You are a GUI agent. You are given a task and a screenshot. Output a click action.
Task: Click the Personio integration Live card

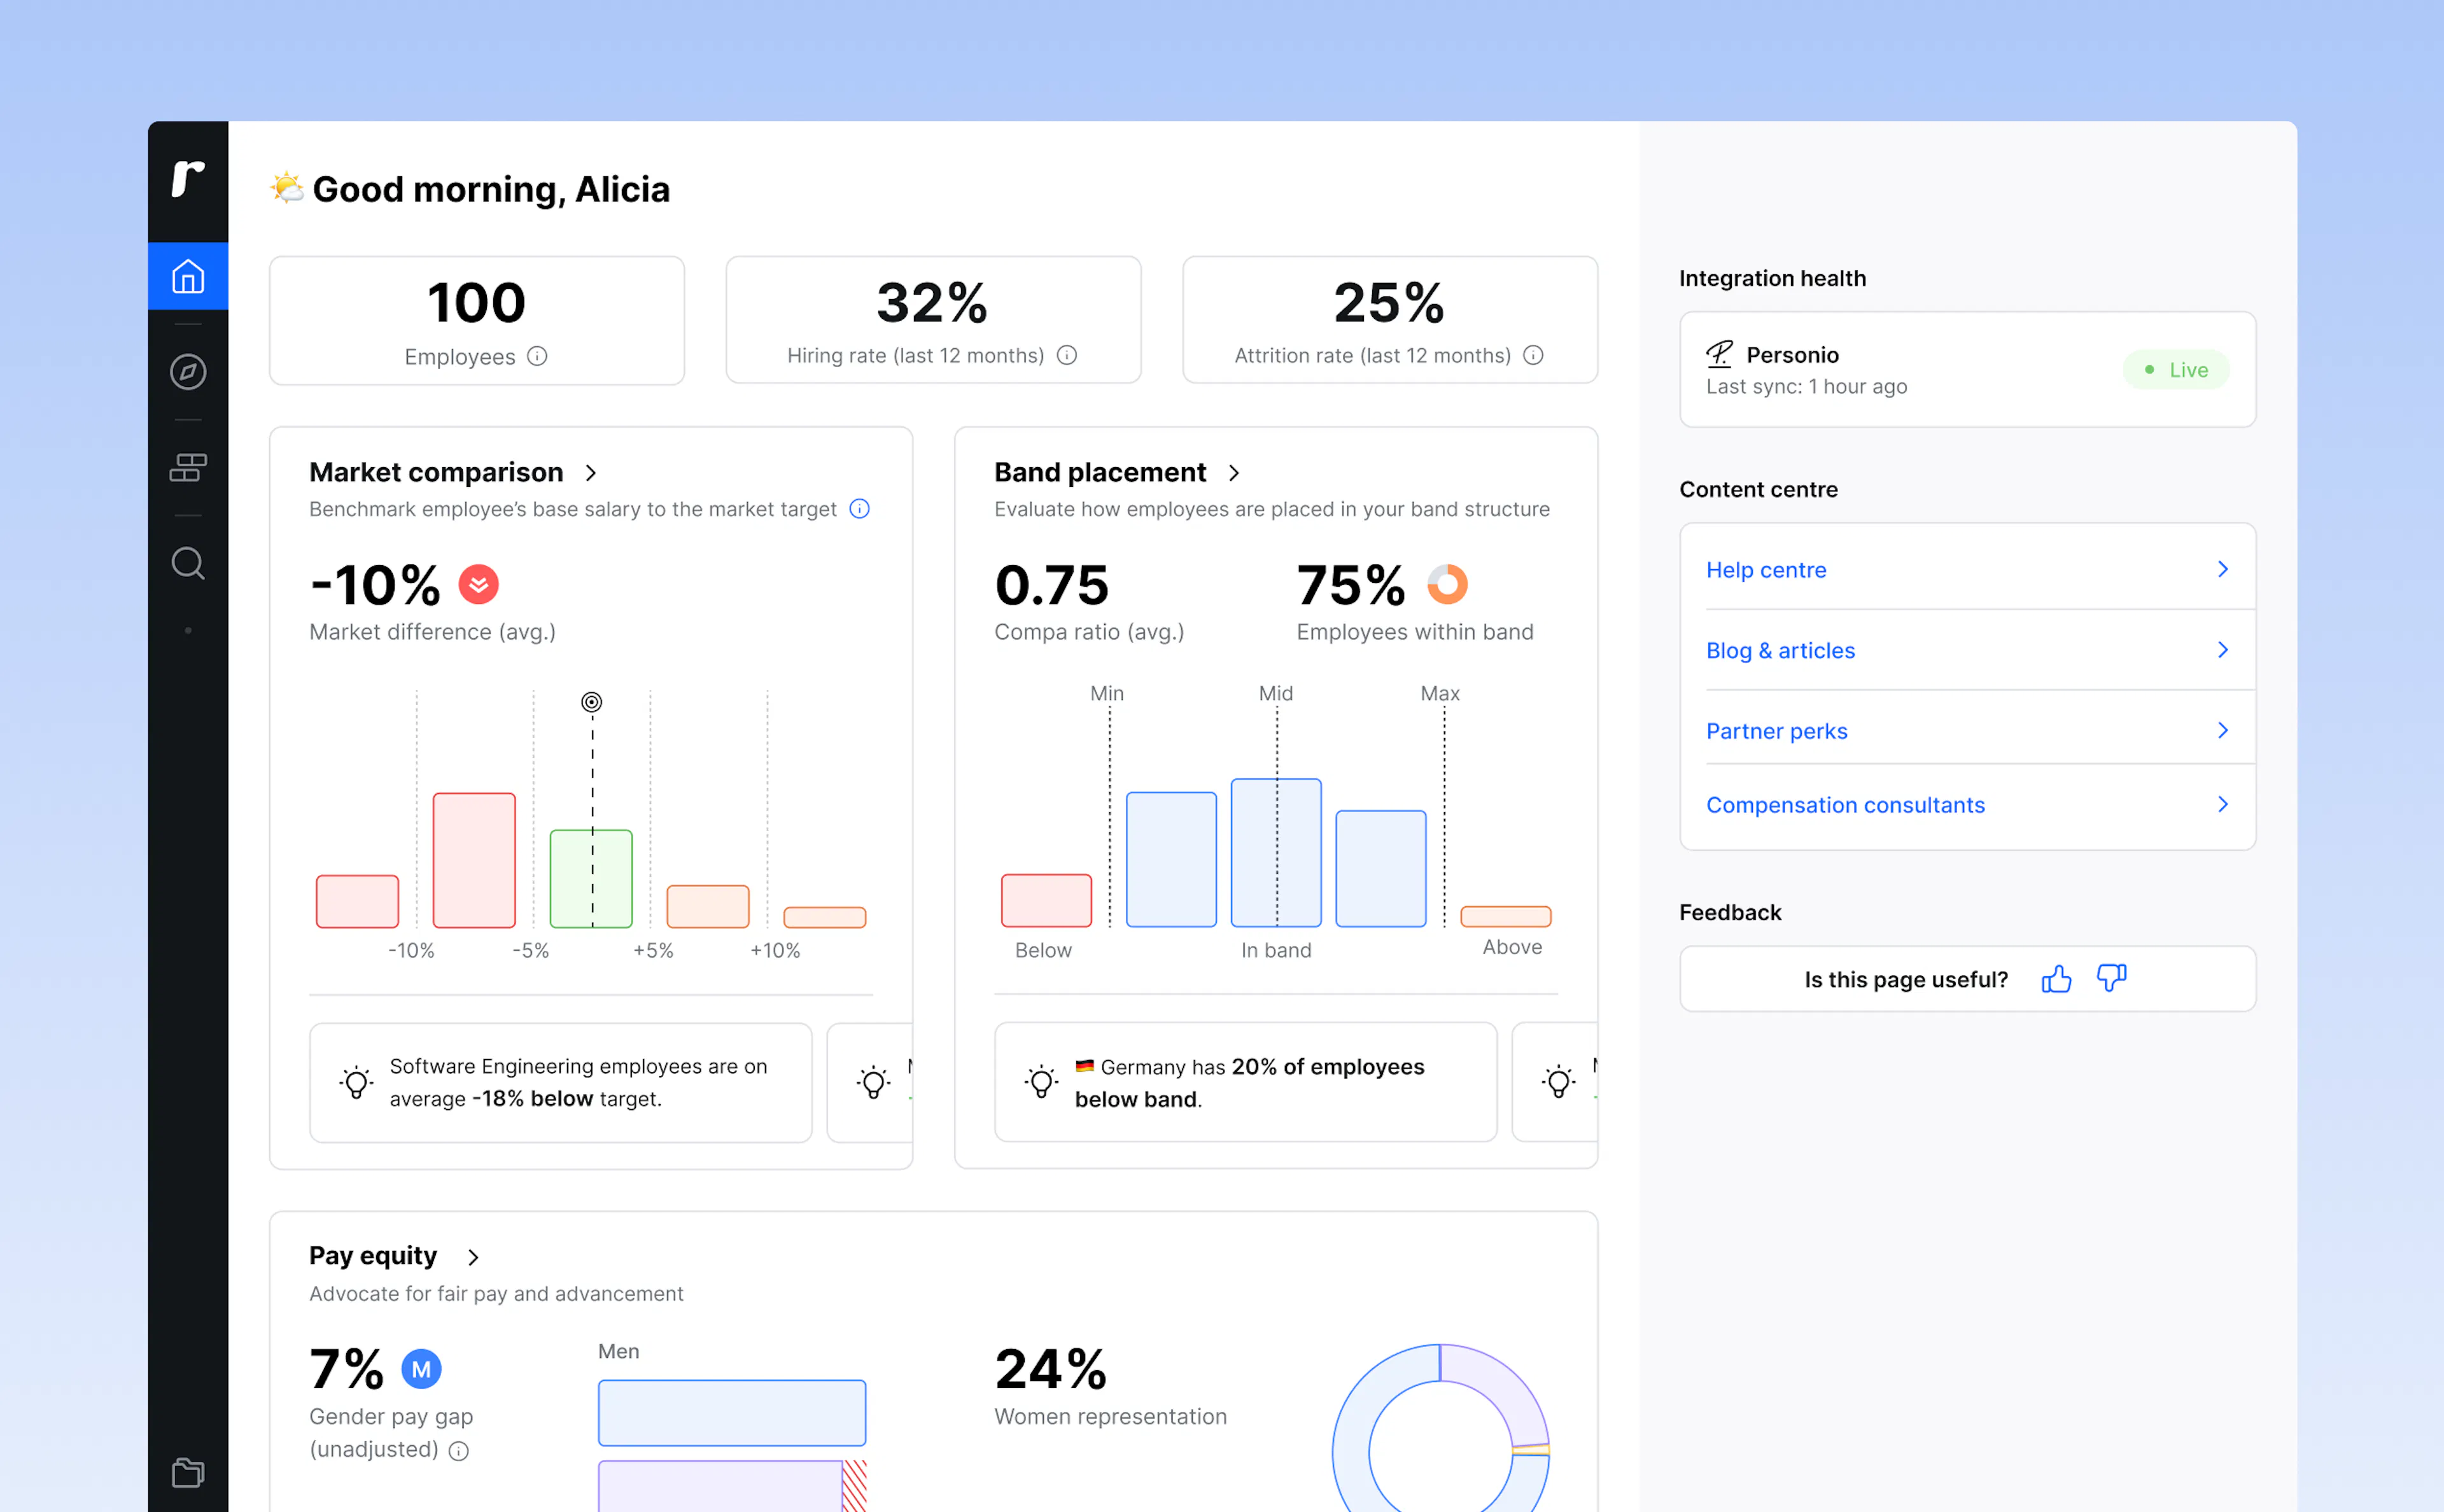point(1967,369)
